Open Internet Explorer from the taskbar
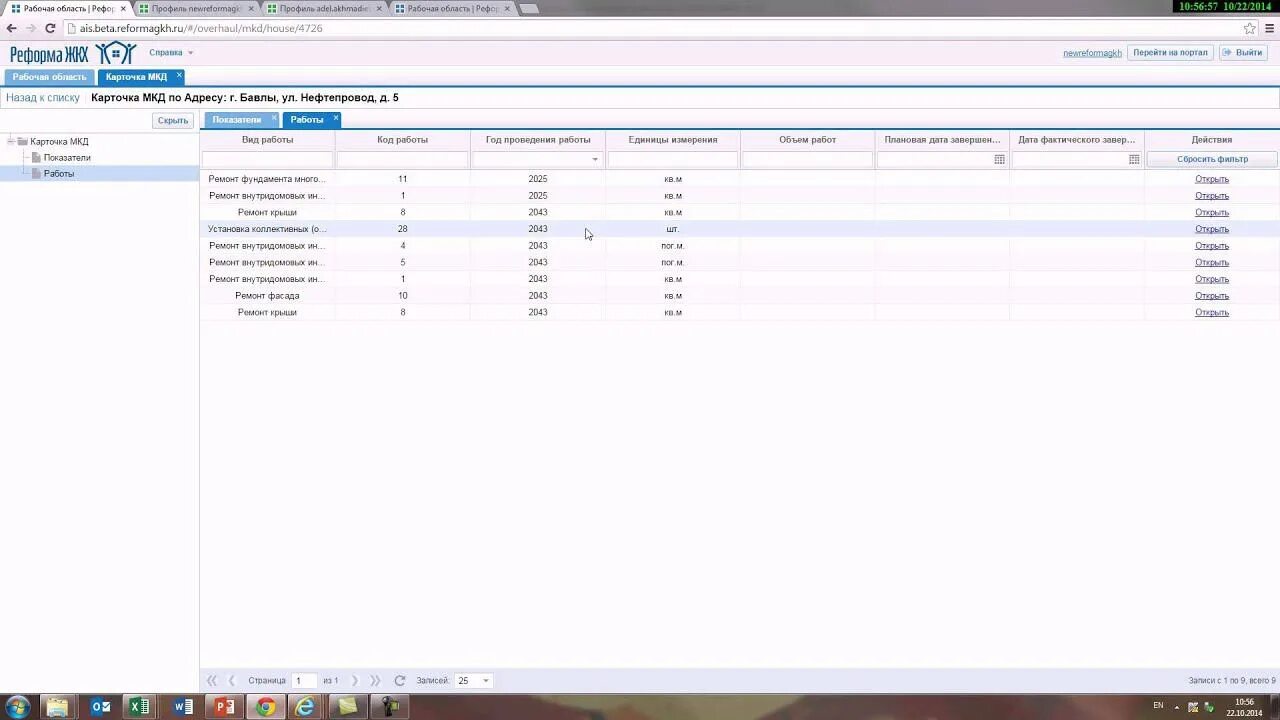This screenshot has width=1280, height=720. [305, 707]
